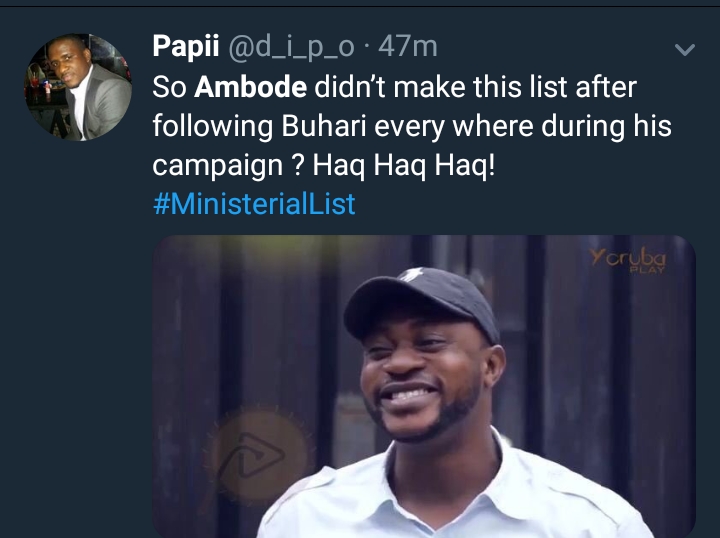Screen dimensions: 720x538
Task: Expand the tweet options chevron
Action: [685, 49]
